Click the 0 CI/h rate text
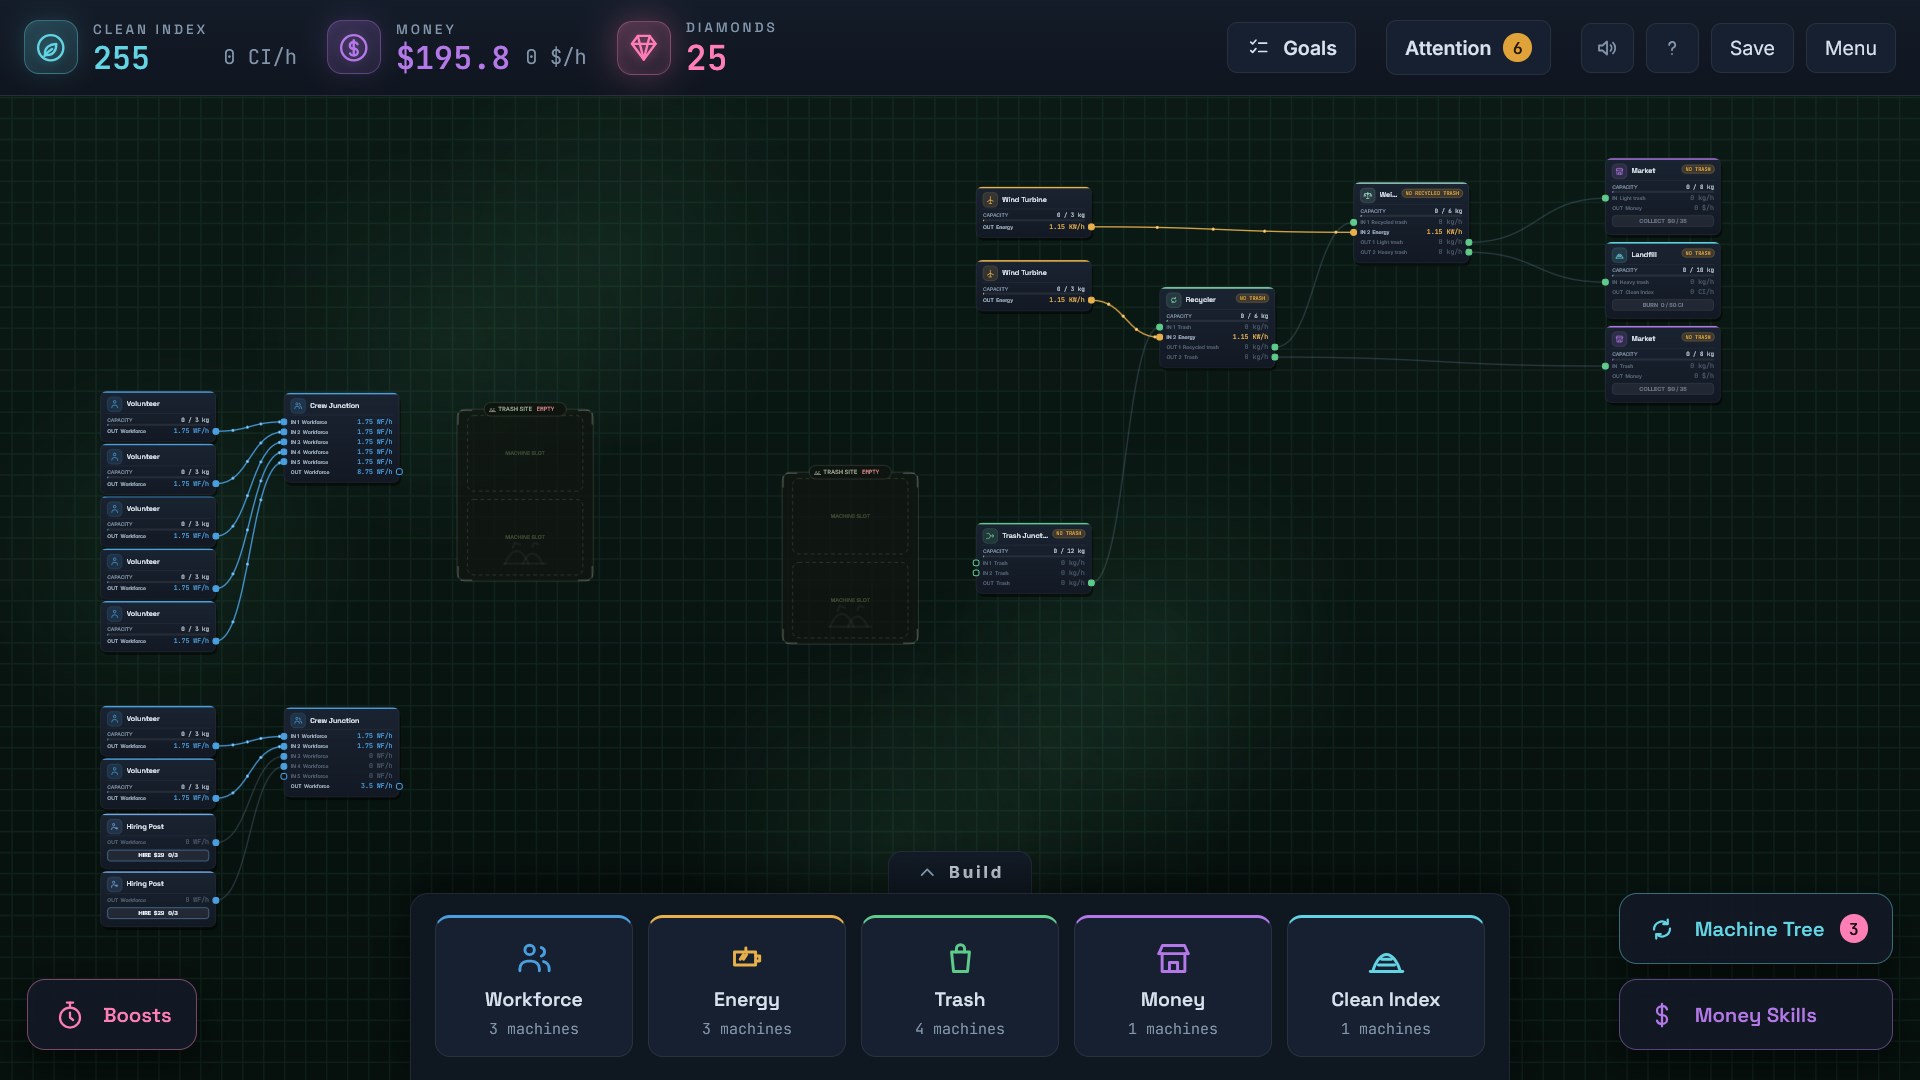 (260, 57)
